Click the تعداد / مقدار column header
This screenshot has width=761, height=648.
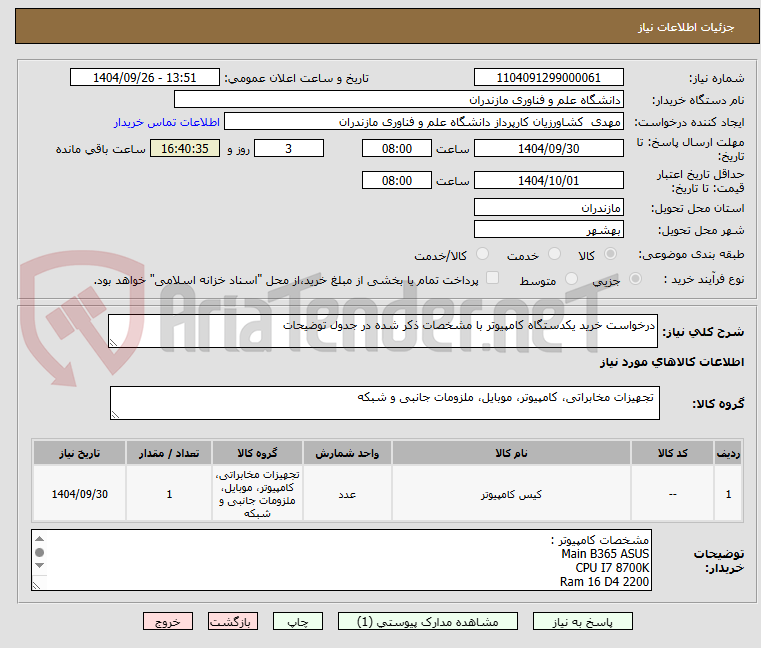169,453
